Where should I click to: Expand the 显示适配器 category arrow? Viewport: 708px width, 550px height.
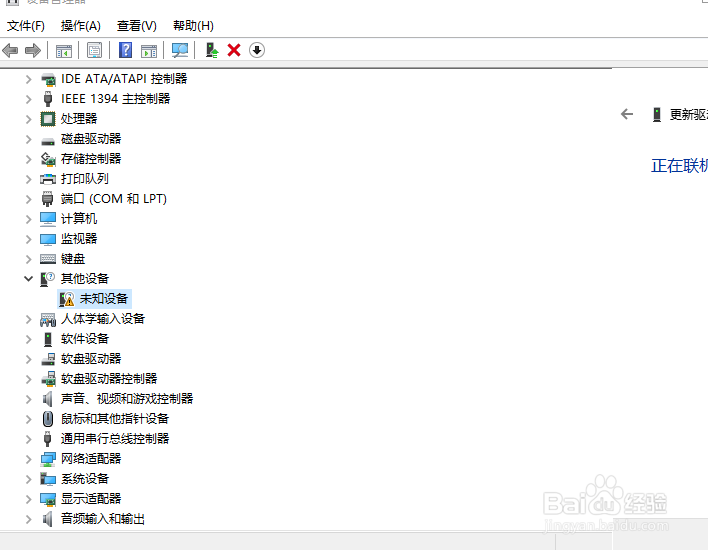click(28, 499)
